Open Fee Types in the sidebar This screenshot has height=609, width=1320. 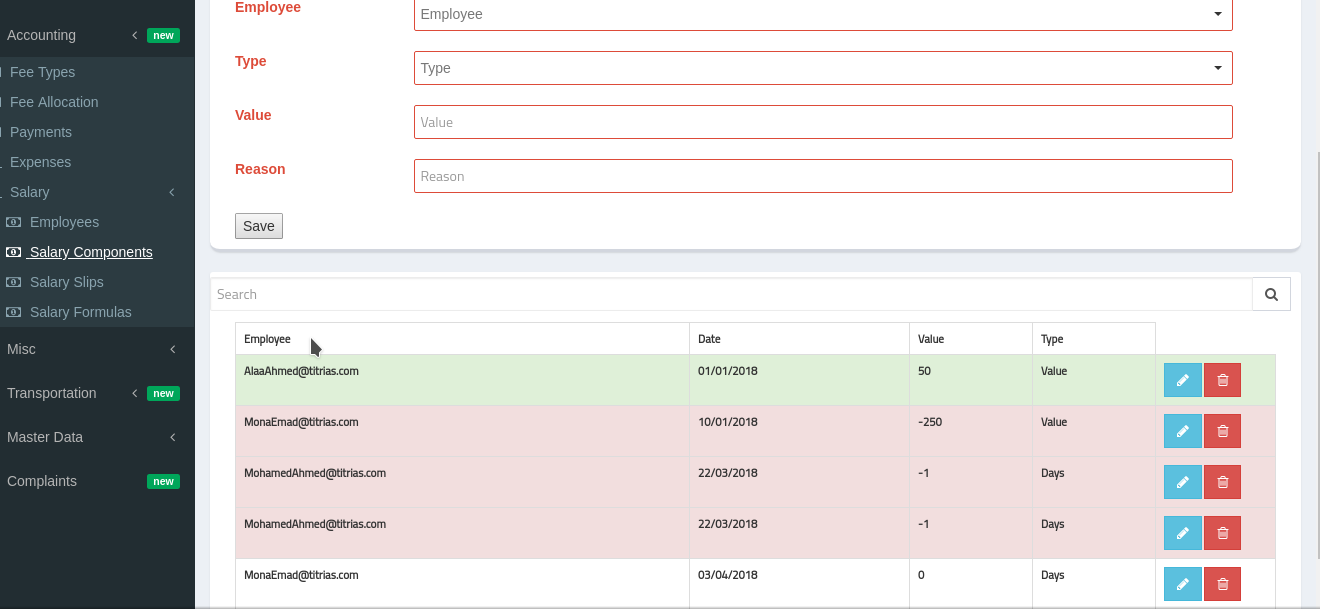click(x=42, y=72)
